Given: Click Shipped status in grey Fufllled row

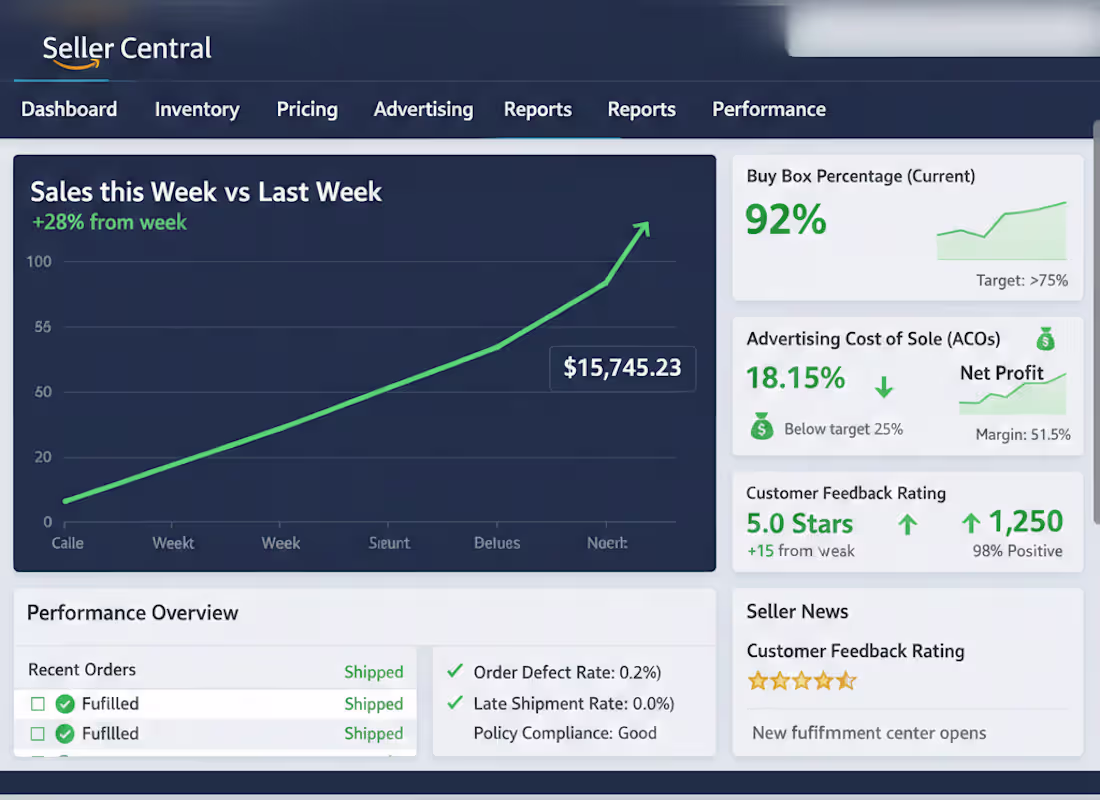Looking at the screenshot, I should coord(374,733).
